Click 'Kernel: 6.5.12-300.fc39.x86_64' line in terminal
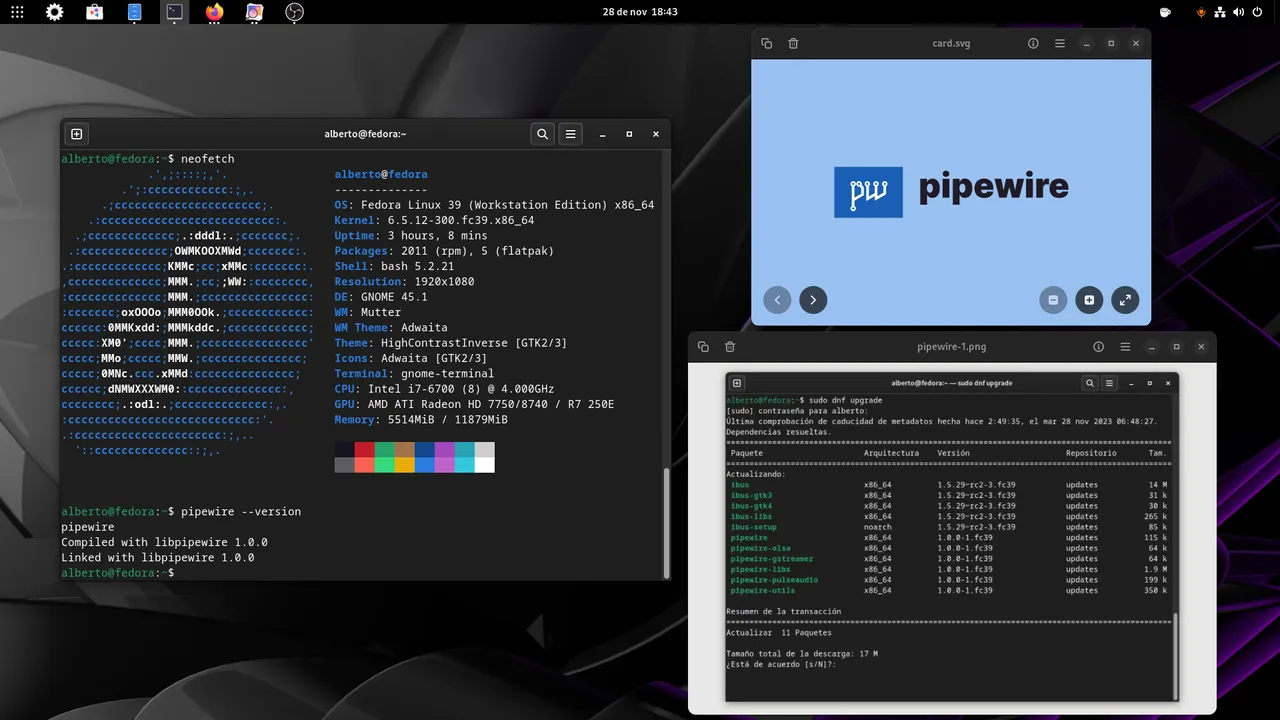Viewport: 1280px width, 720px height. click(x=434, y=220)
